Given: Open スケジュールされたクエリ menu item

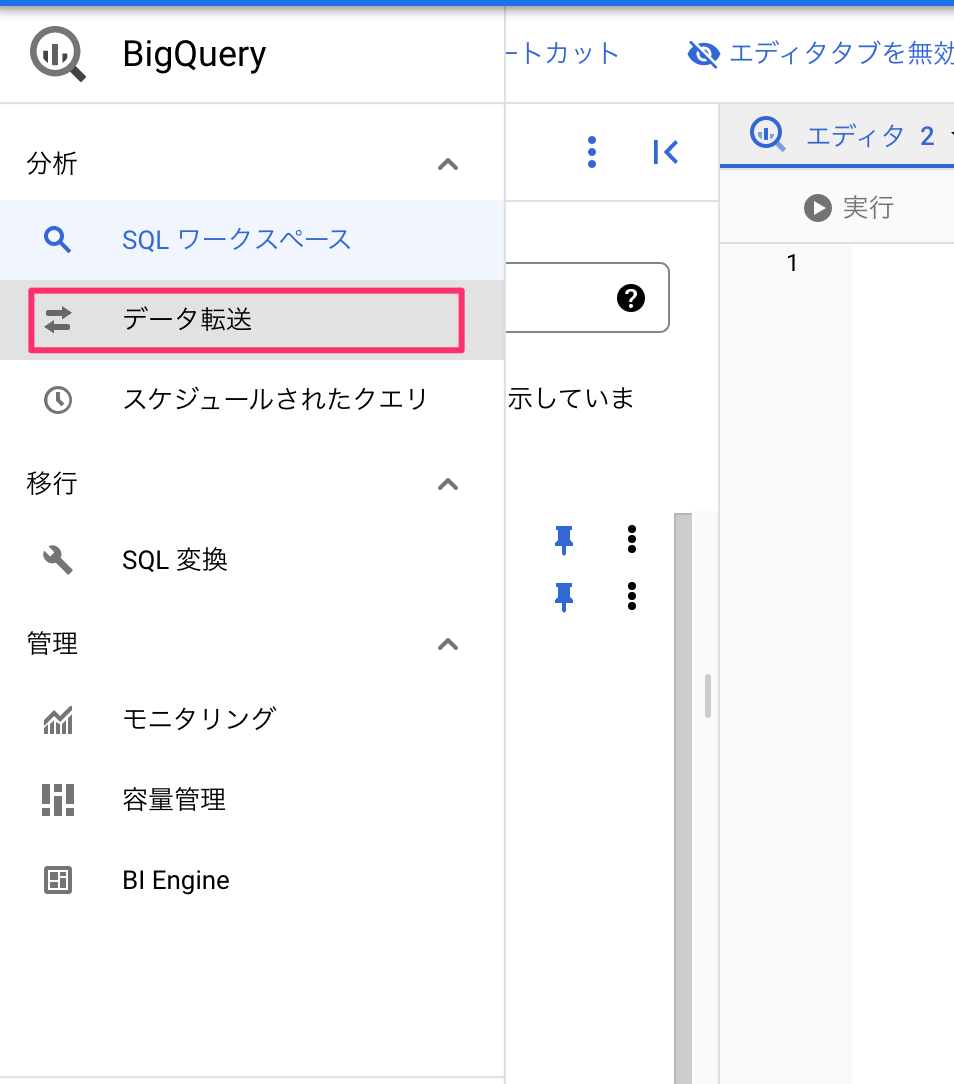Looking at the screenshot, I should [x=252, y=400].
